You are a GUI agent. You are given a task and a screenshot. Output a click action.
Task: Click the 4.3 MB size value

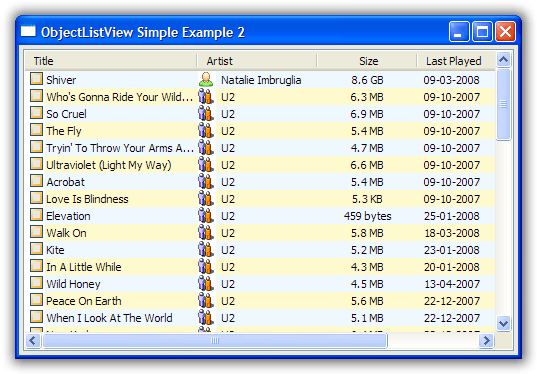pos(367,267)
